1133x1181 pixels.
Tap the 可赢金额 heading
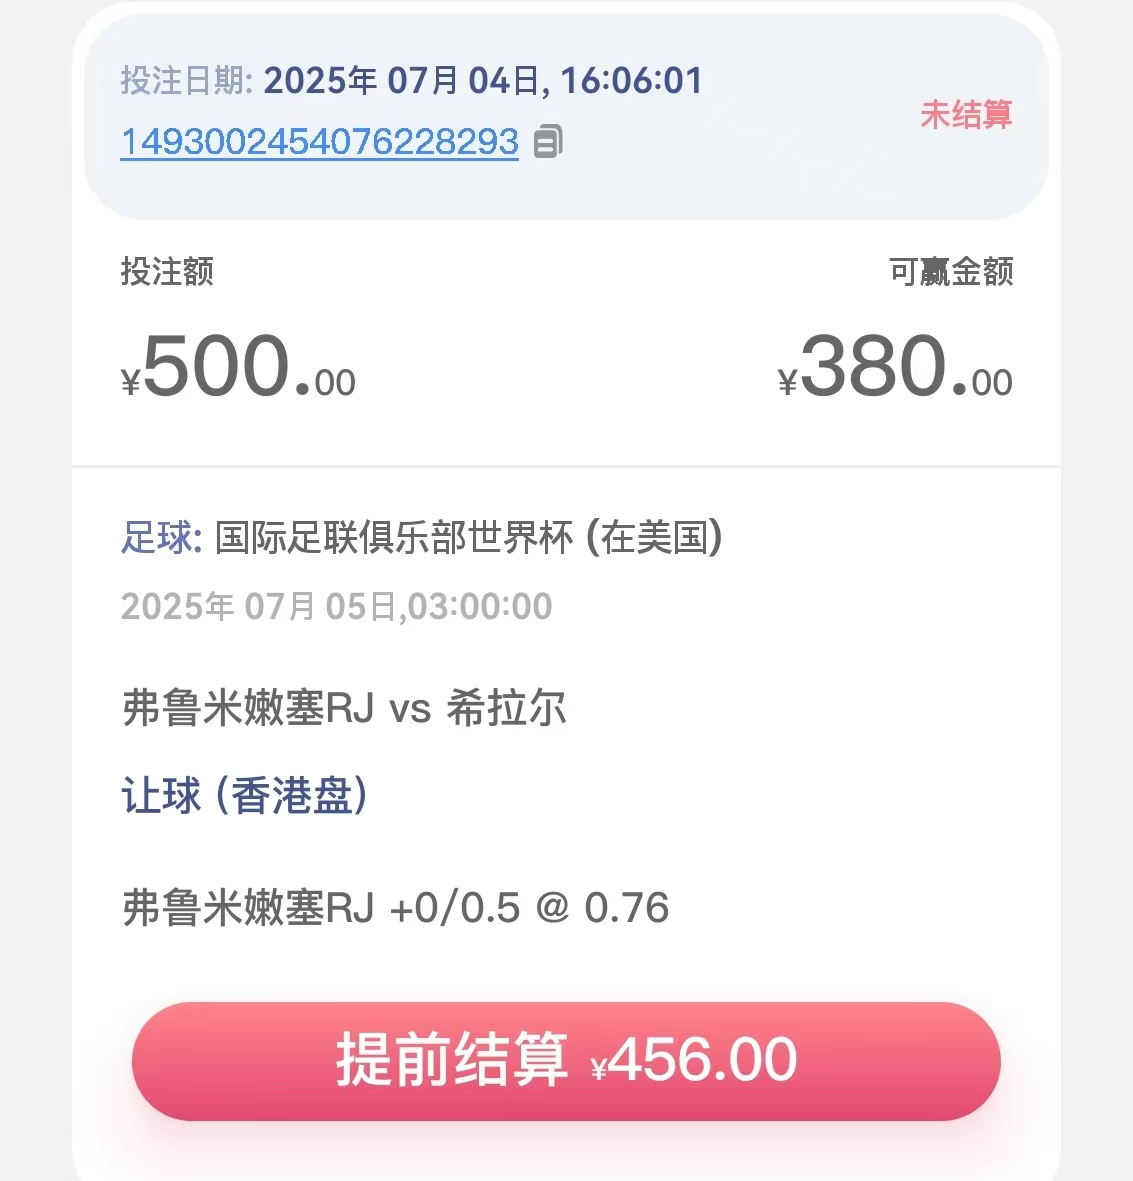point(951,271)
